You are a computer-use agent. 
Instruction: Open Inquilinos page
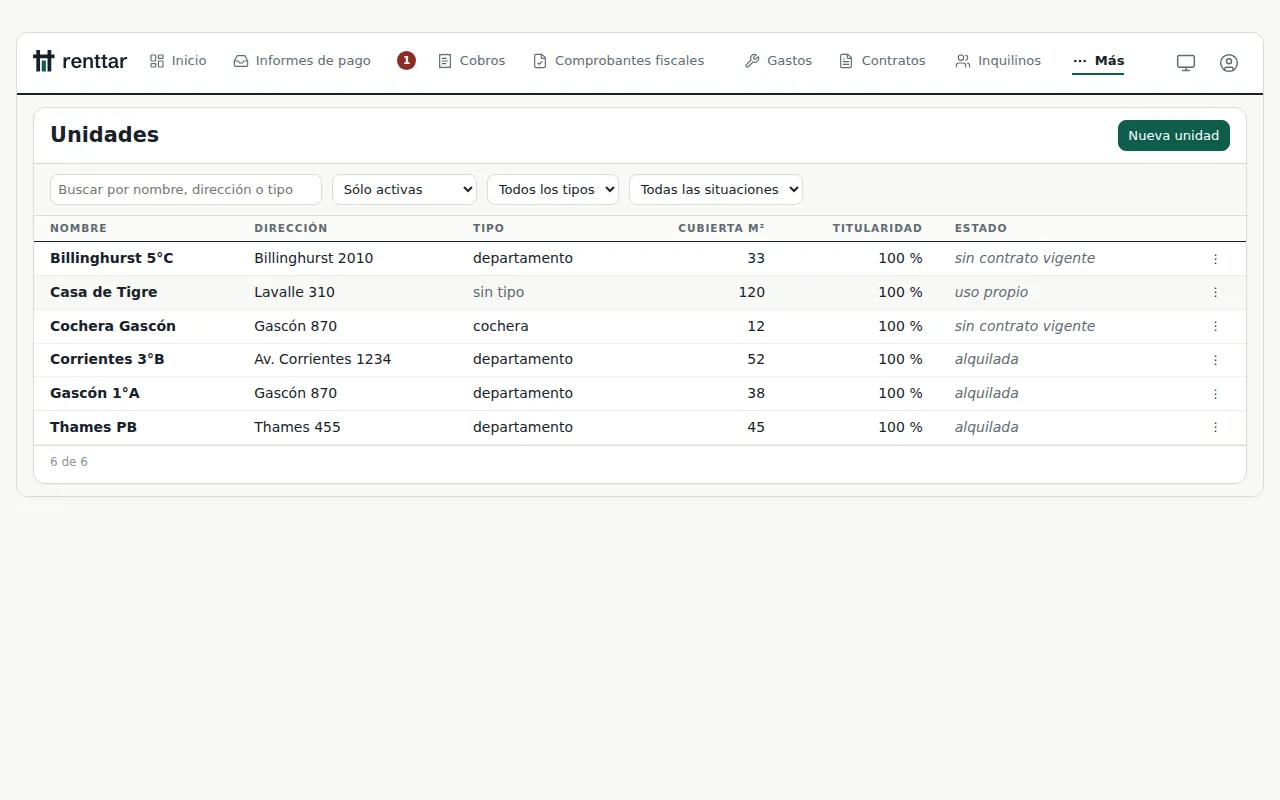click(998, 61)
